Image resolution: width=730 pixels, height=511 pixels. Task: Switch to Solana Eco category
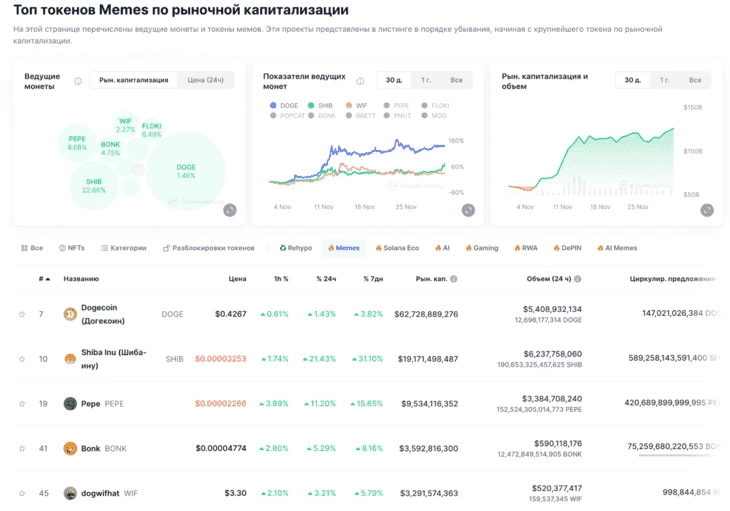tap(397, 248)
